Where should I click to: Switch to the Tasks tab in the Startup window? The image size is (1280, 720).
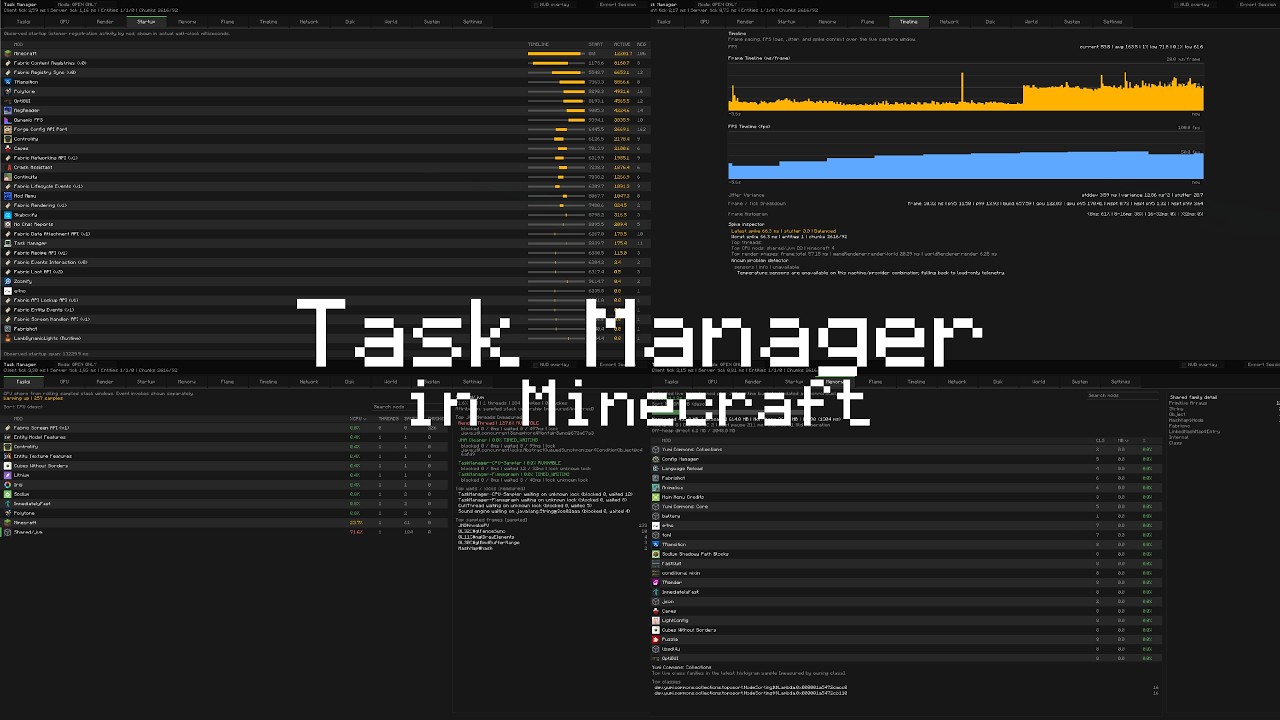(x=23, y=21)
